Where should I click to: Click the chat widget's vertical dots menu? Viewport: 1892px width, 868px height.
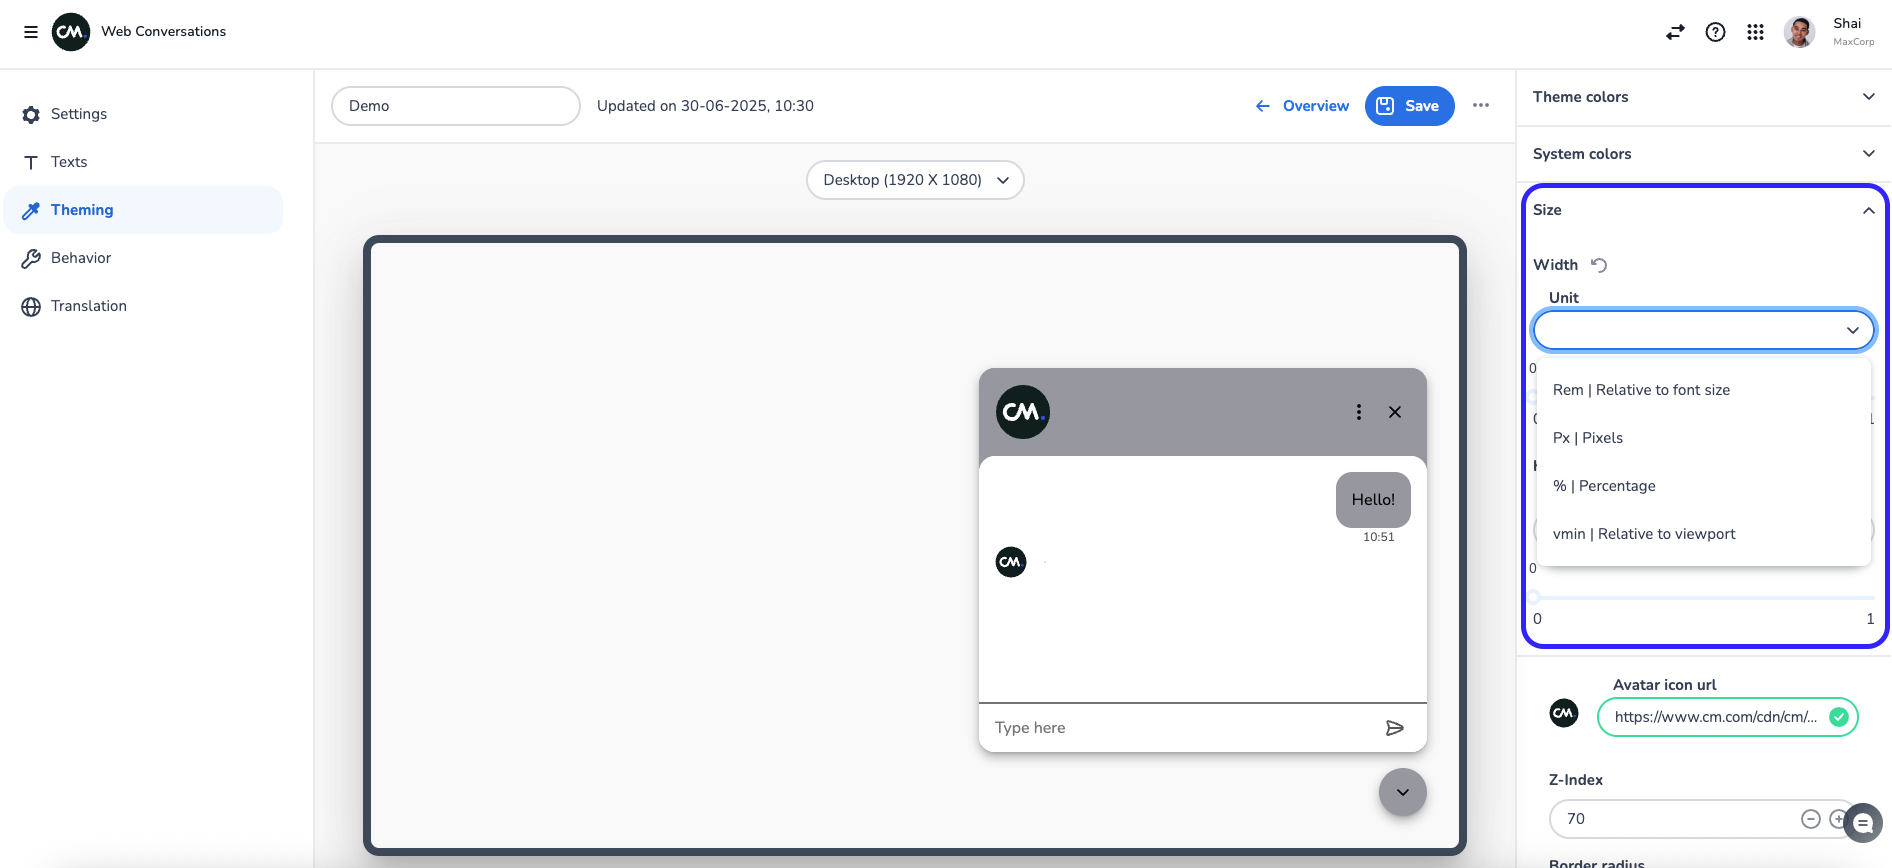pos(1358,412)
